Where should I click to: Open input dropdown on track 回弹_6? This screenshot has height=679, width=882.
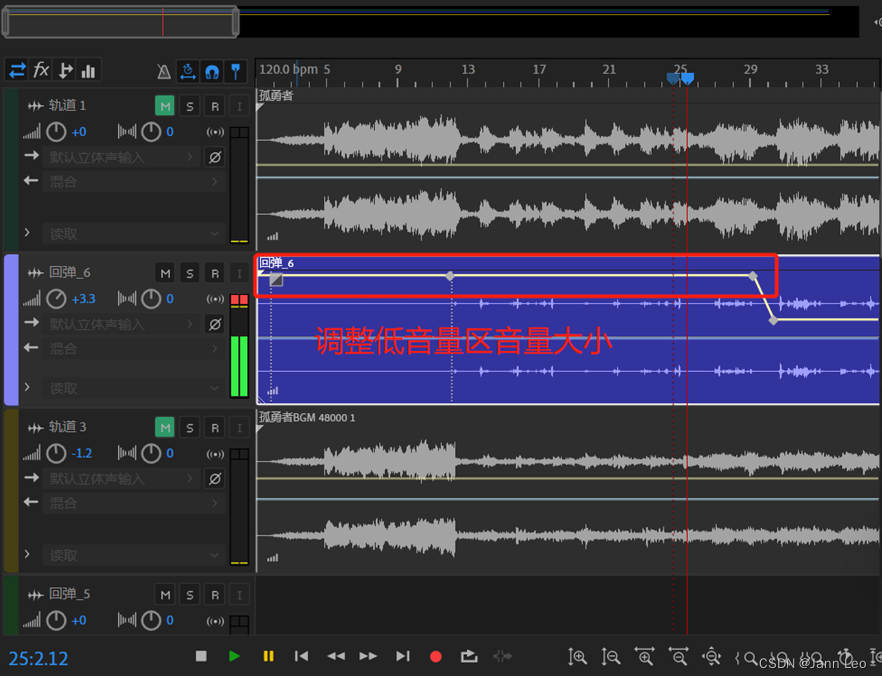122,324
